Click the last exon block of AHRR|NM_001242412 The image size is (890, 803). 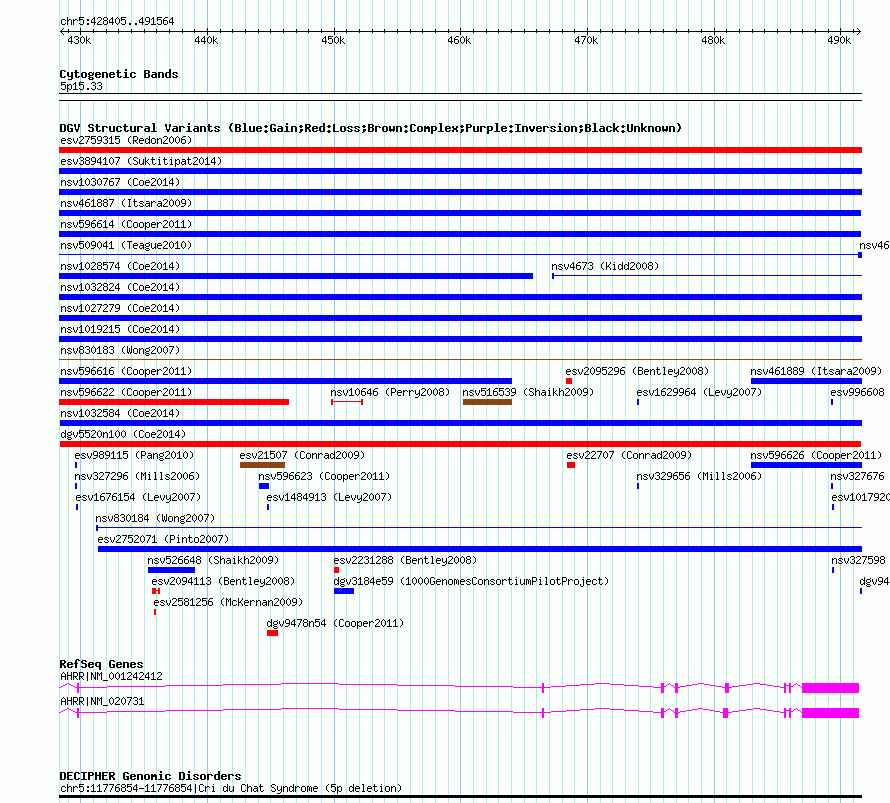tap(830, 688)
